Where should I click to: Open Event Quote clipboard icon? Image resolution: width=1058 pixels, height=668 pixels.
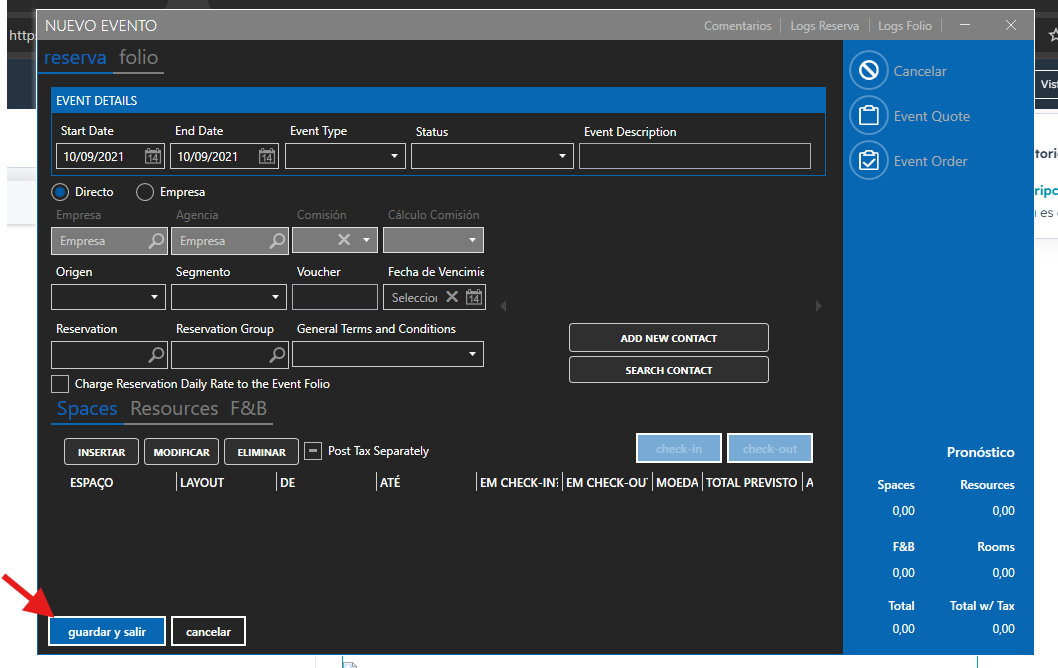(868, 116)
